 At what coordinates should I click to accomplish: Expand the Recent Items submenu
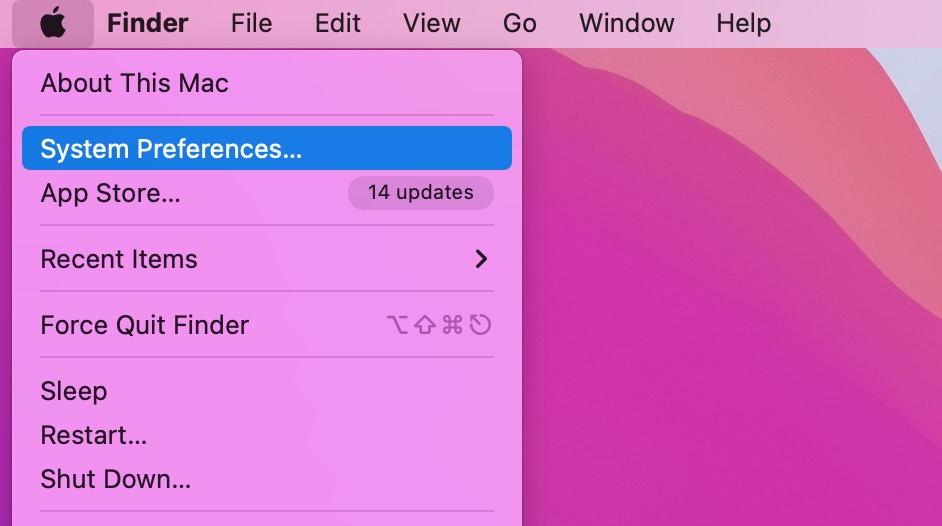267,259
